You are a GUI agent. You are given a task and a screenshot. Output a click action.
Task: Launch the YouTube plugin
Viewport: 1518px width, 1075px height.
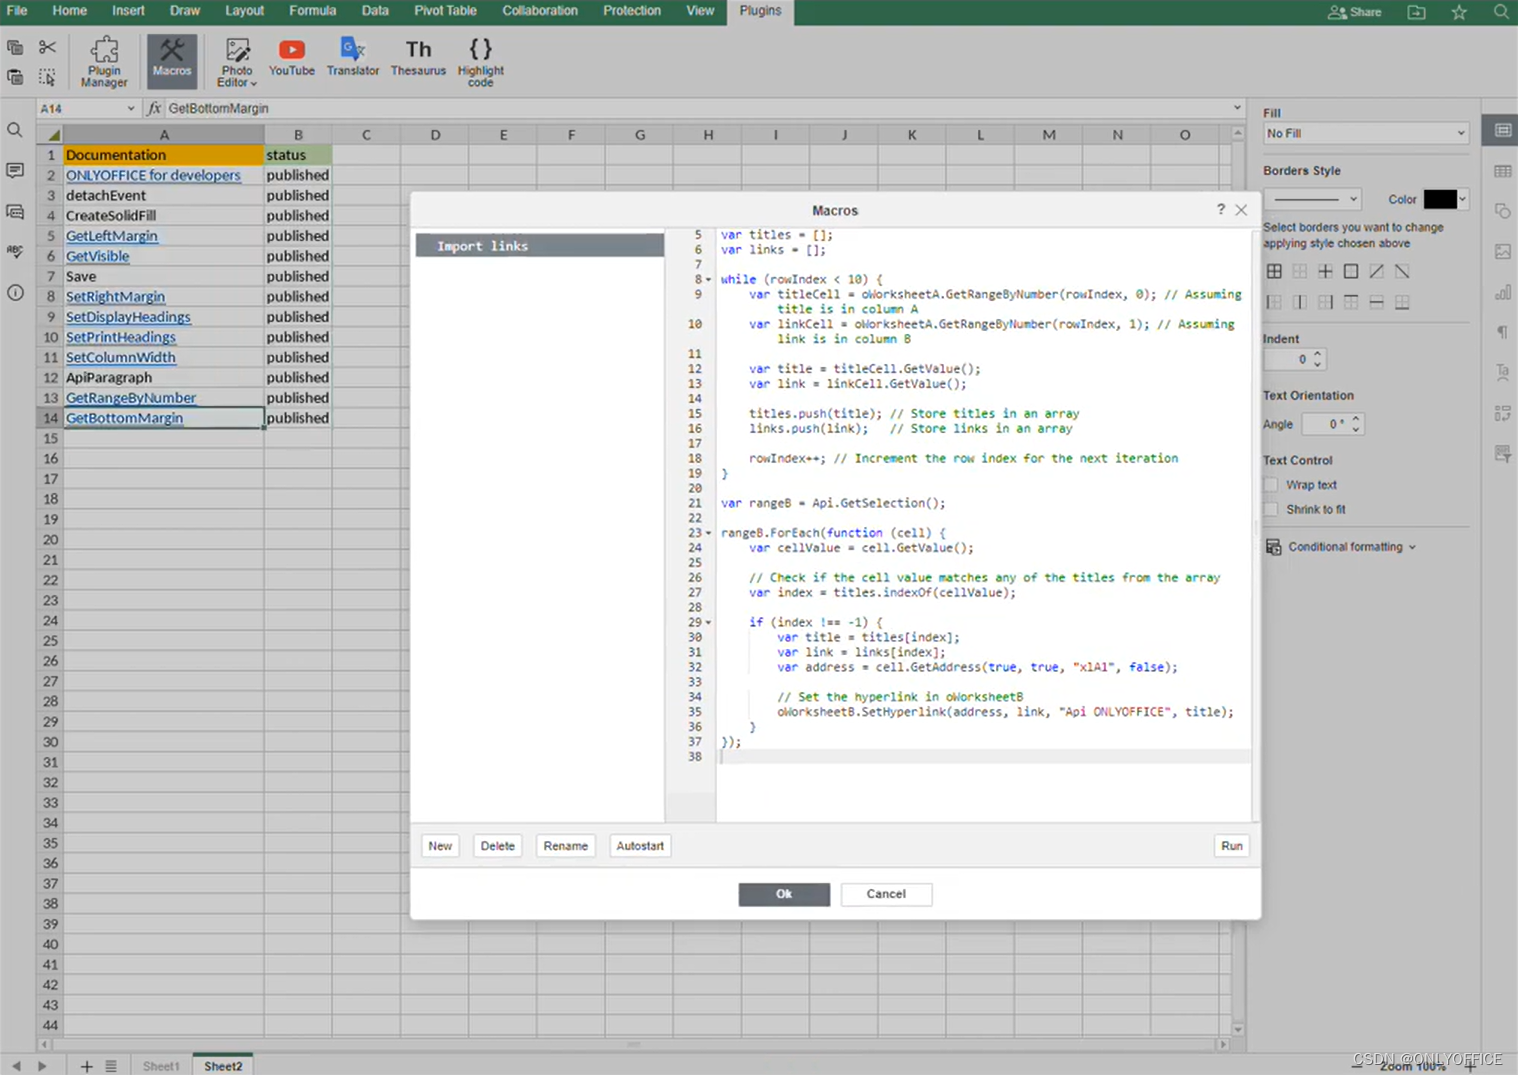(291, 58)
